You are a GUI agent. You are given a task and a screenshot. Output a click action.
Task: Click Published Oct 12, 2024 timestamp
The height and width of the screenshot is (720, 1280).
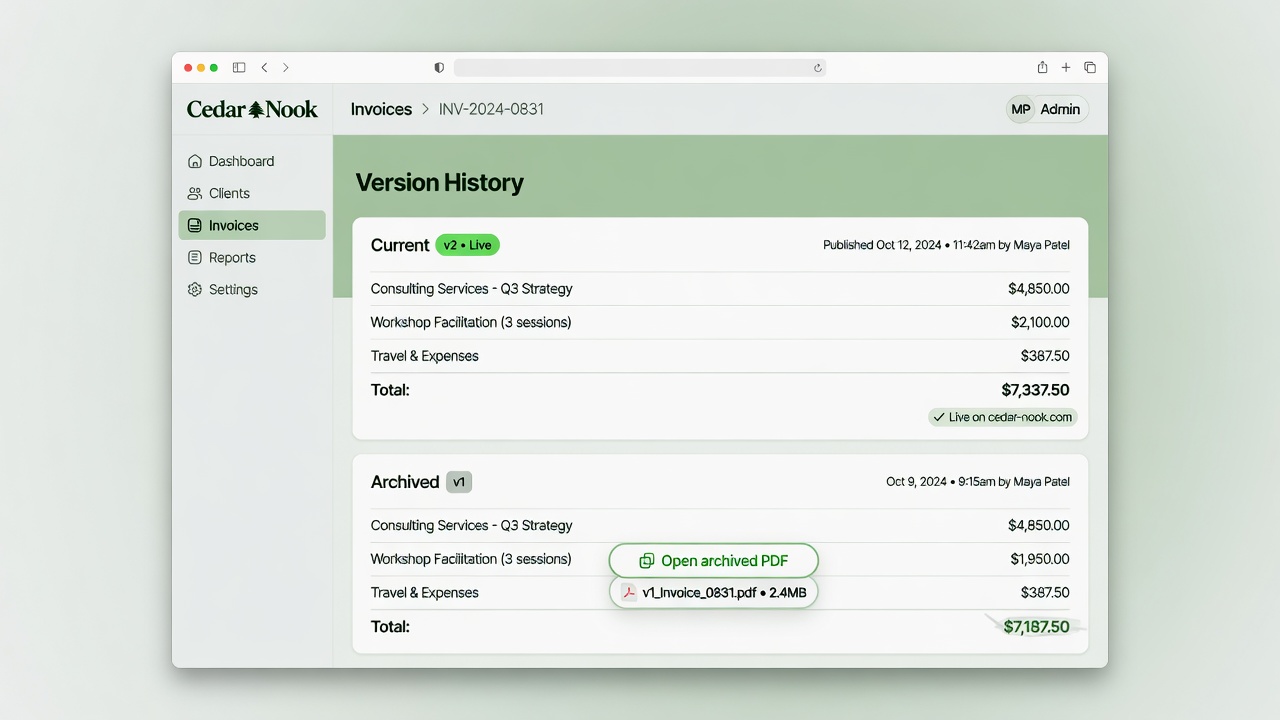pos(946,245)
